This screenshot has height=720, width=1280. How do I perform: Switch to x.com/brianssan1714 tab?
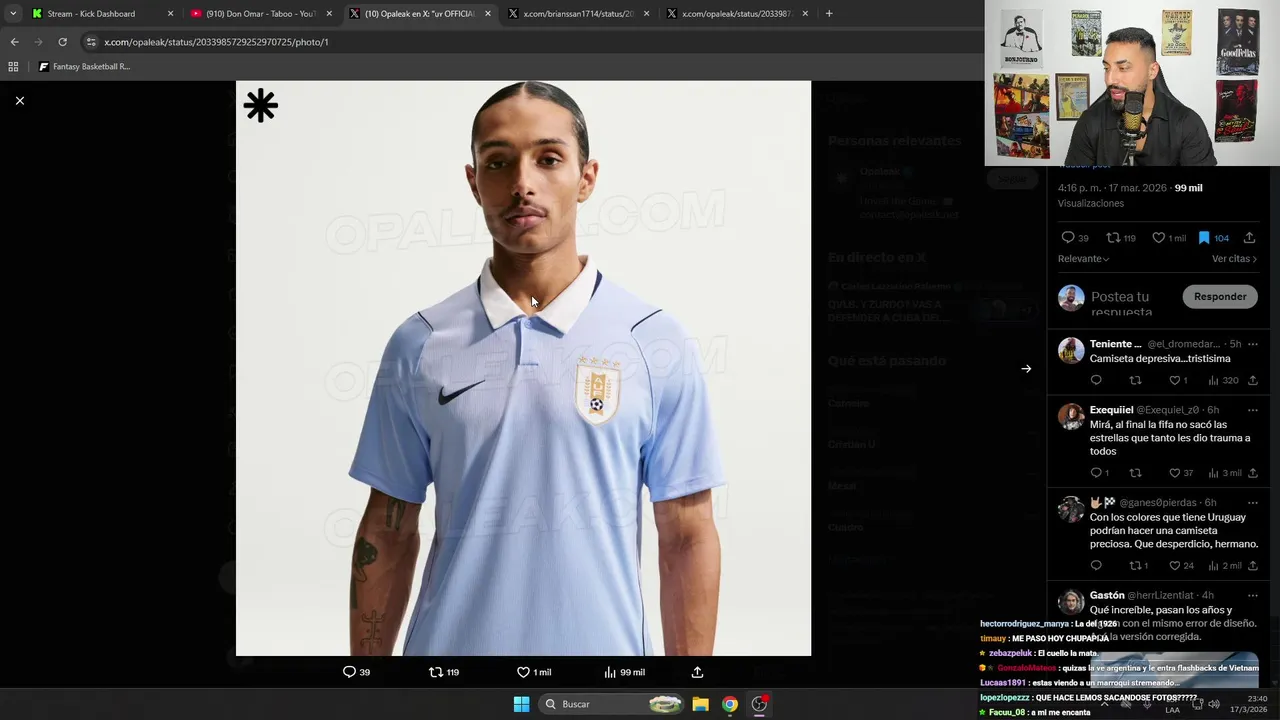click(x=578, y=14)
